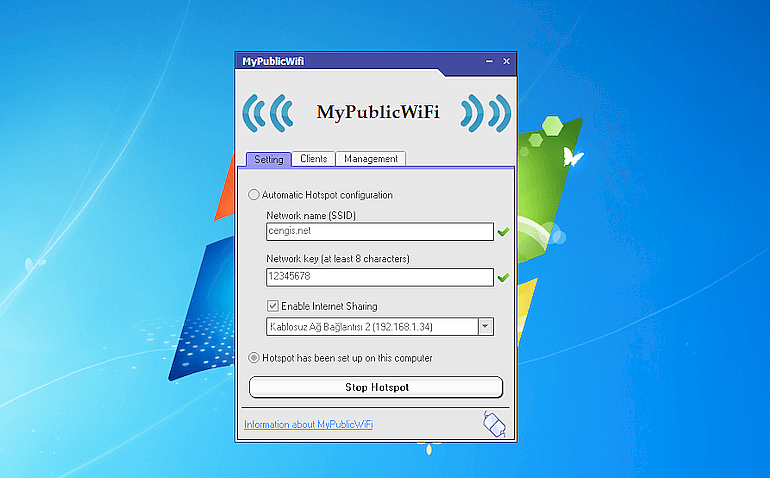Click the green checkmark beside the SSID field
770x478 pixels.
503,232
